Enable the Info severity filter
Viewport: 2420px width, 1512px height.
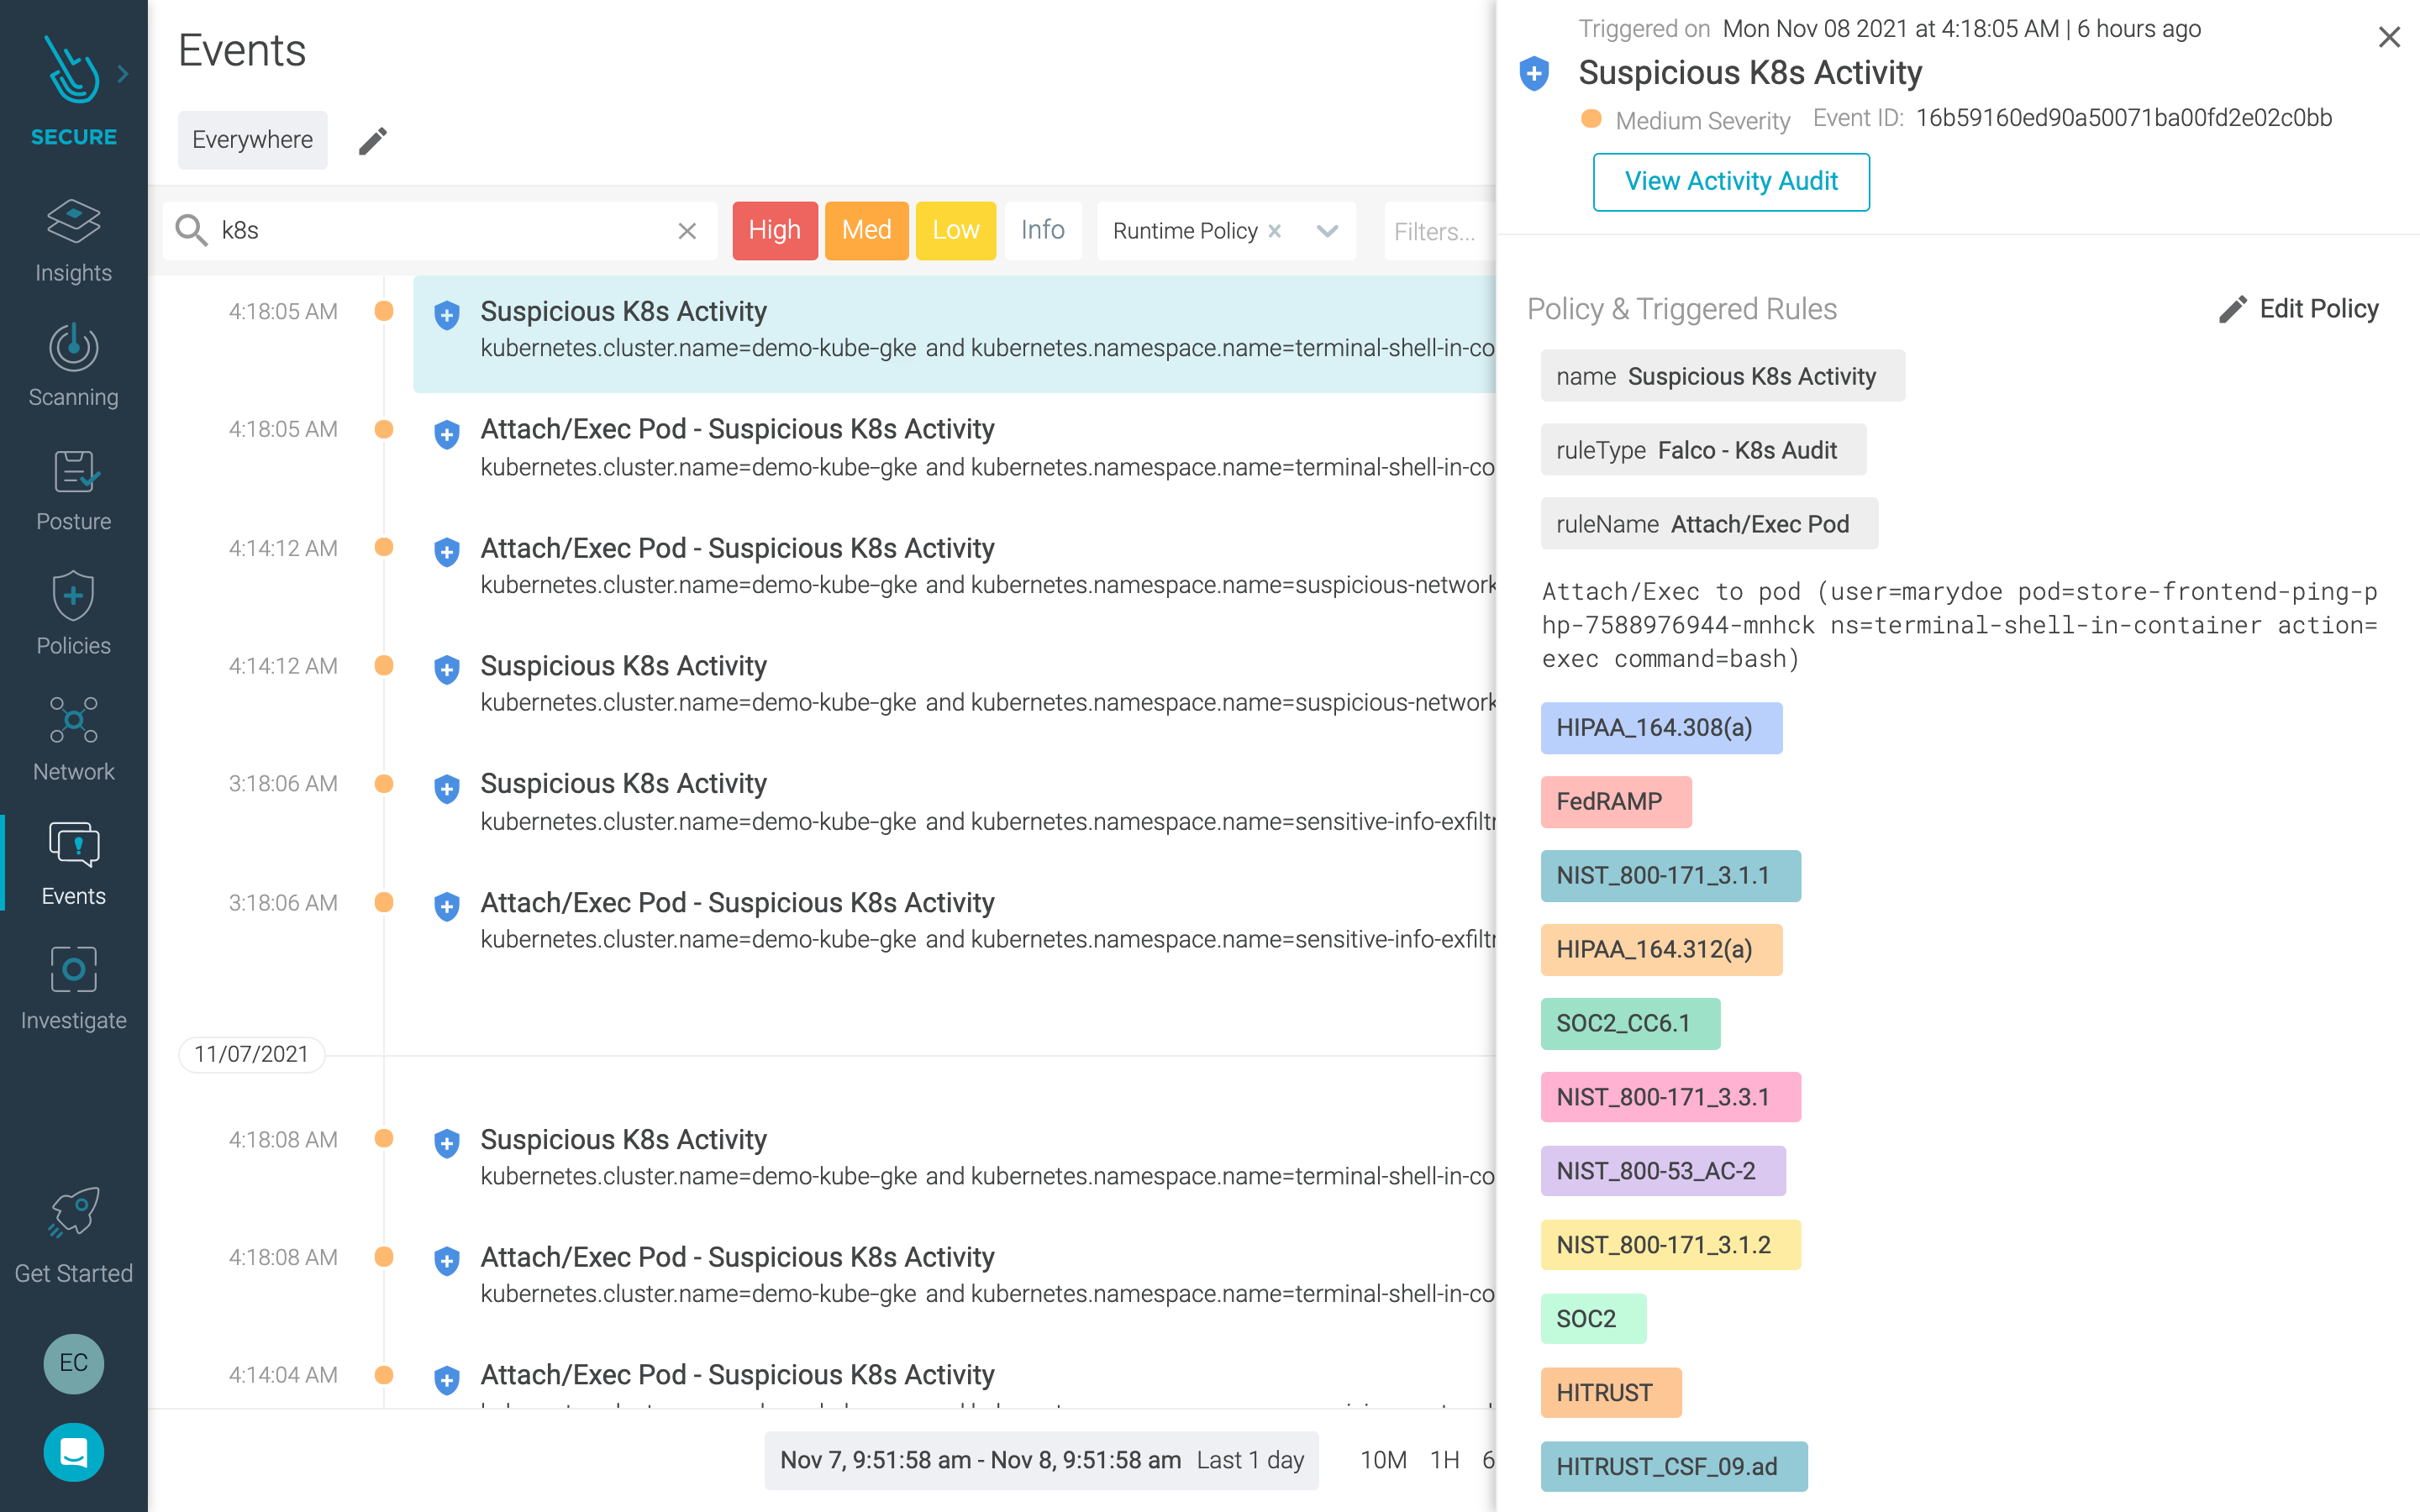click(1042, 230)
